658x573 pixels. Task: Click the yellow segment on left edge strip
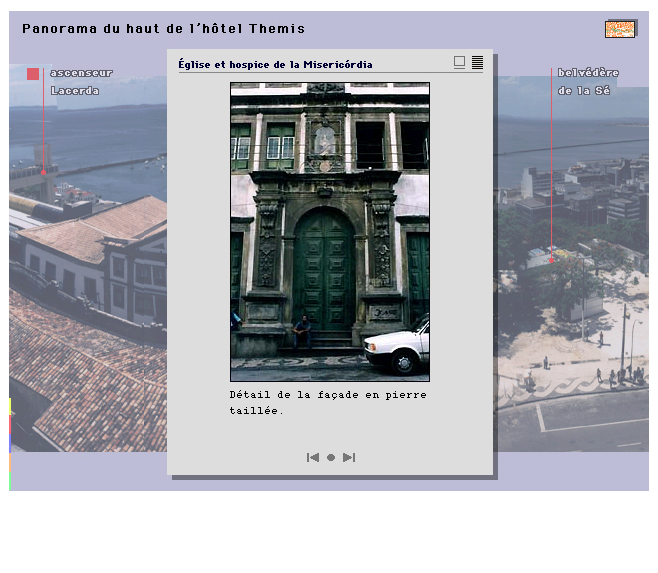pos(11,406)
